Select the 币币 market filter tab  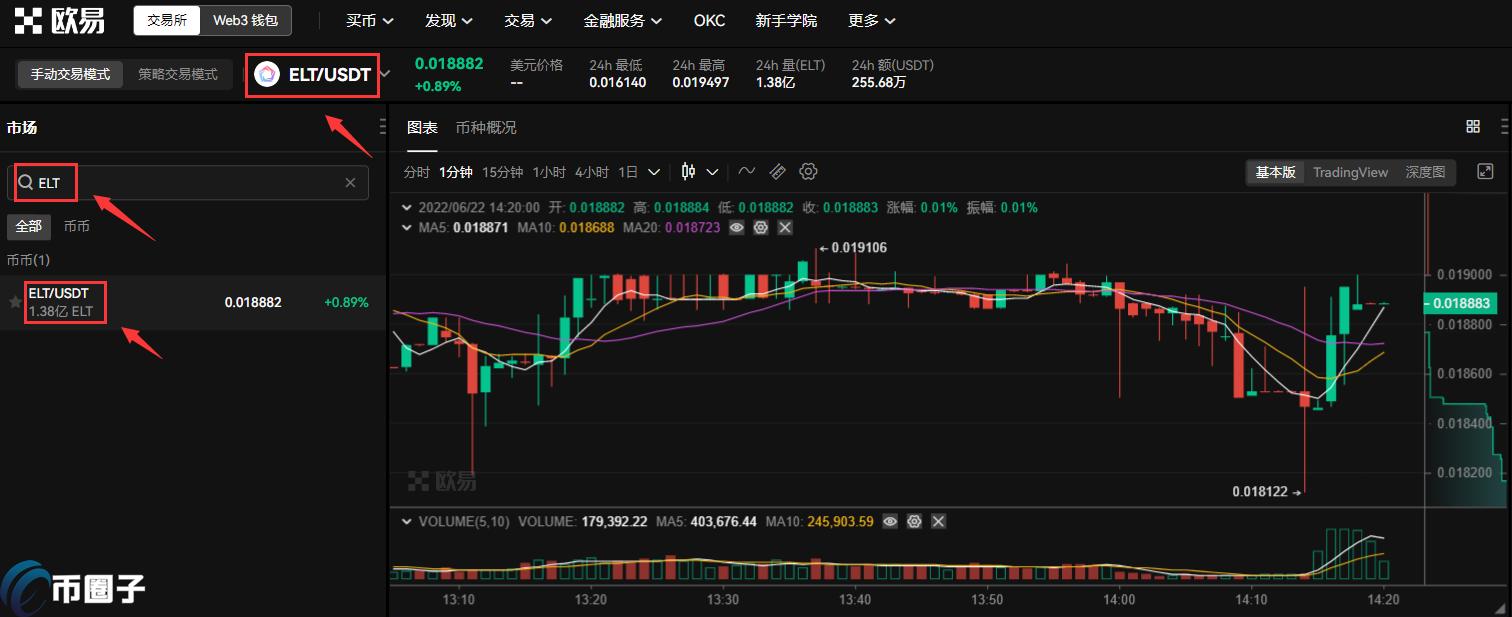coord(76,226)
